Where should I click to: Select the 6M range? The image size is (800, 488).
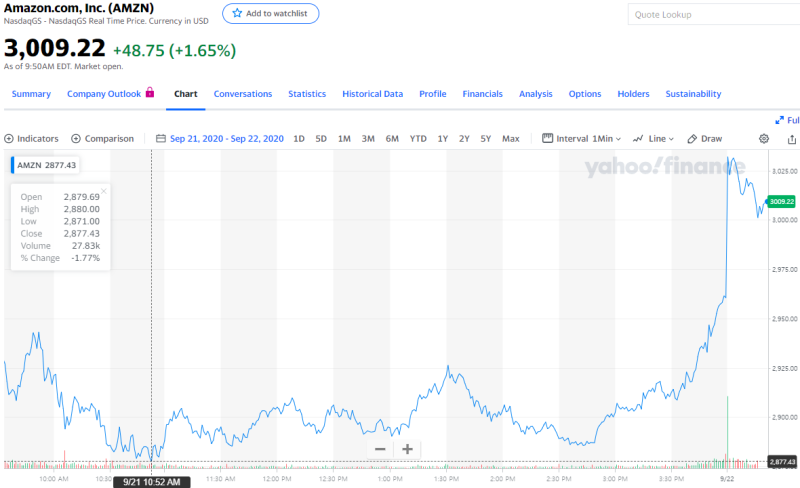(x=392, y=139)
